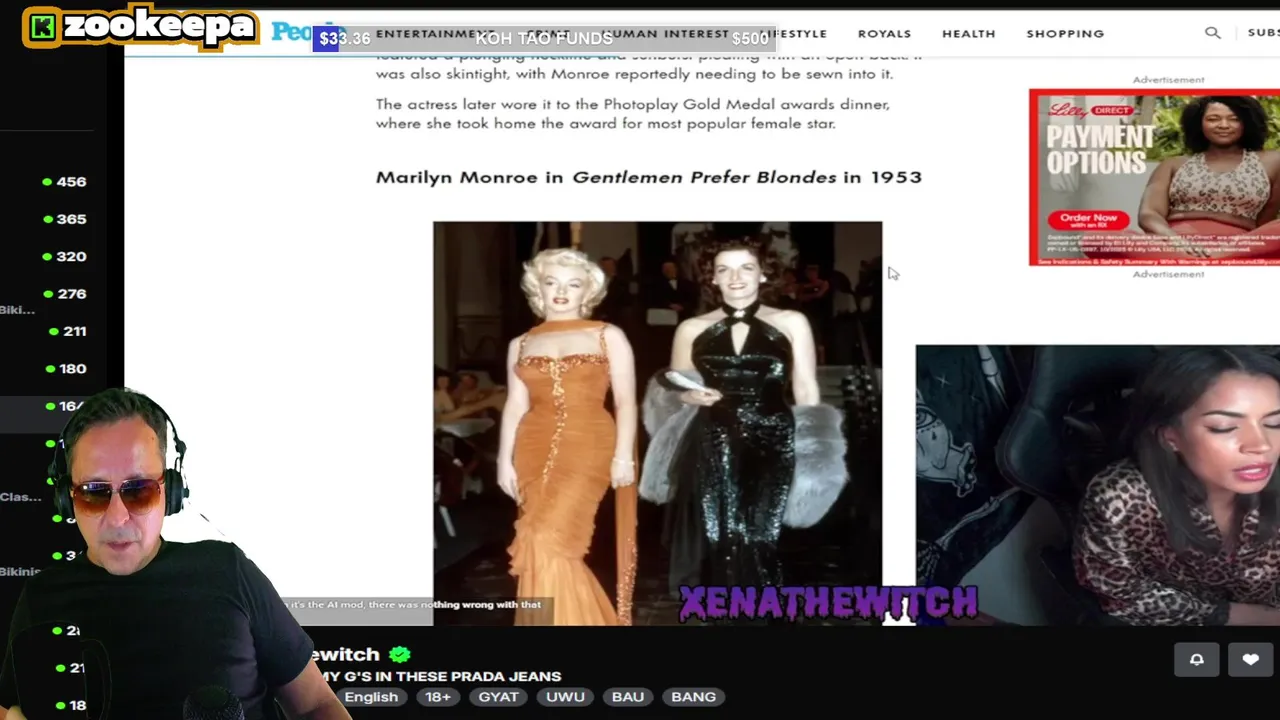Select the UWU tag
This screenshot has height=720, width=1280.
565,697
